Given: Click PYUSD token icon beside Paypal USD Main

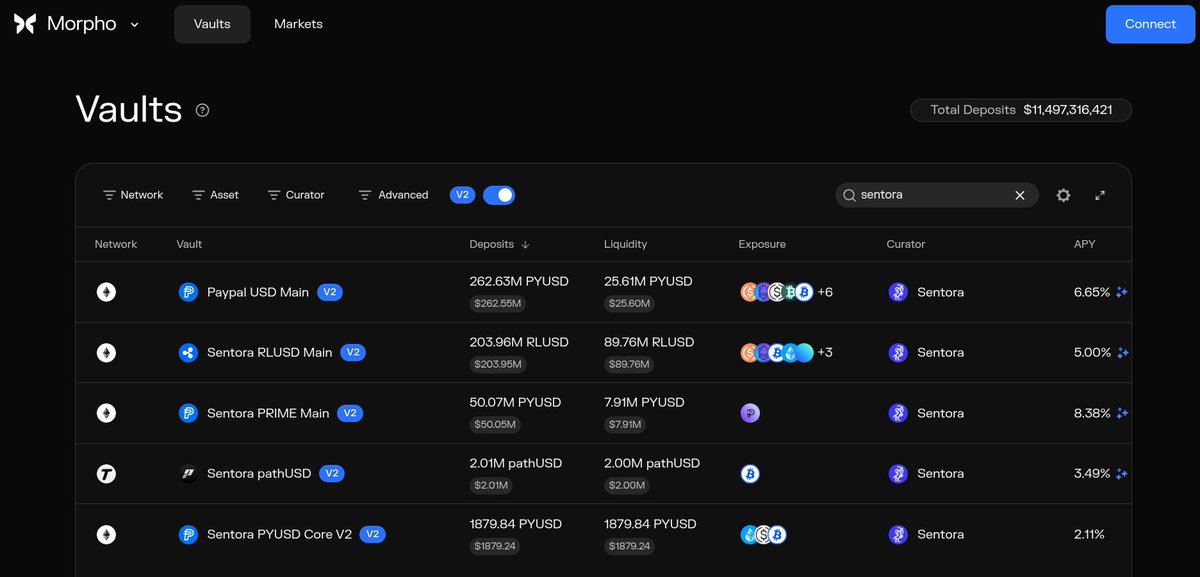Looking at the screenshot, I should (187, 292).
